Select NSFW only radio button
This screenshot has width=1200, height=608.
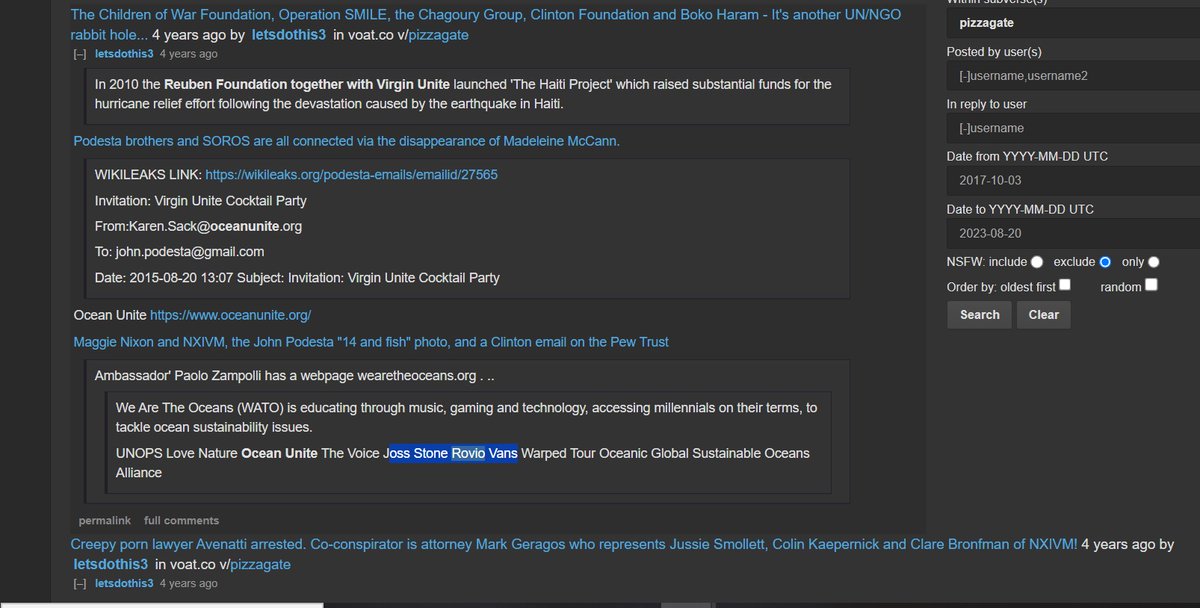pyautogui.click(x=1154, y=262)
